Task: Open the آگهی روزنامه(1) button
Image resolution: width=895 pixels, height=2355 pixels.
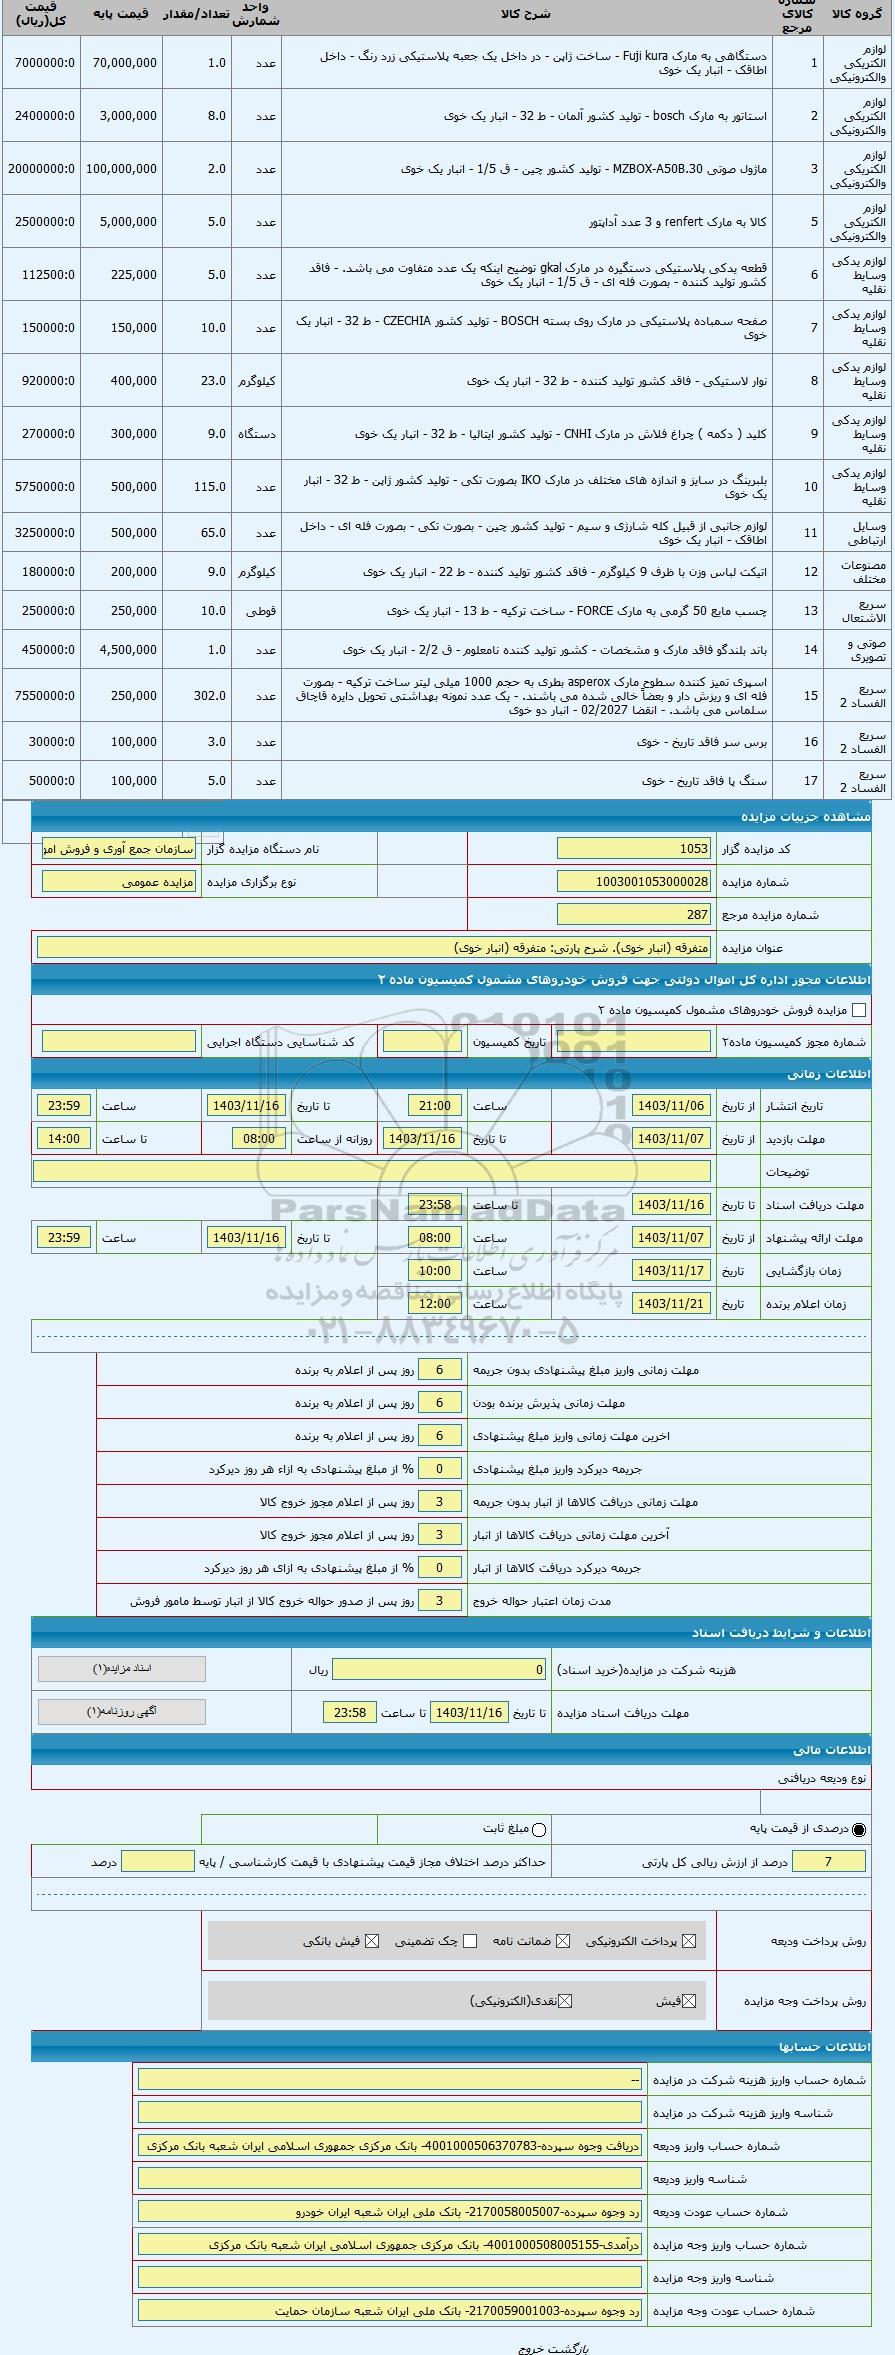Action: click(x=122, y=1711)
